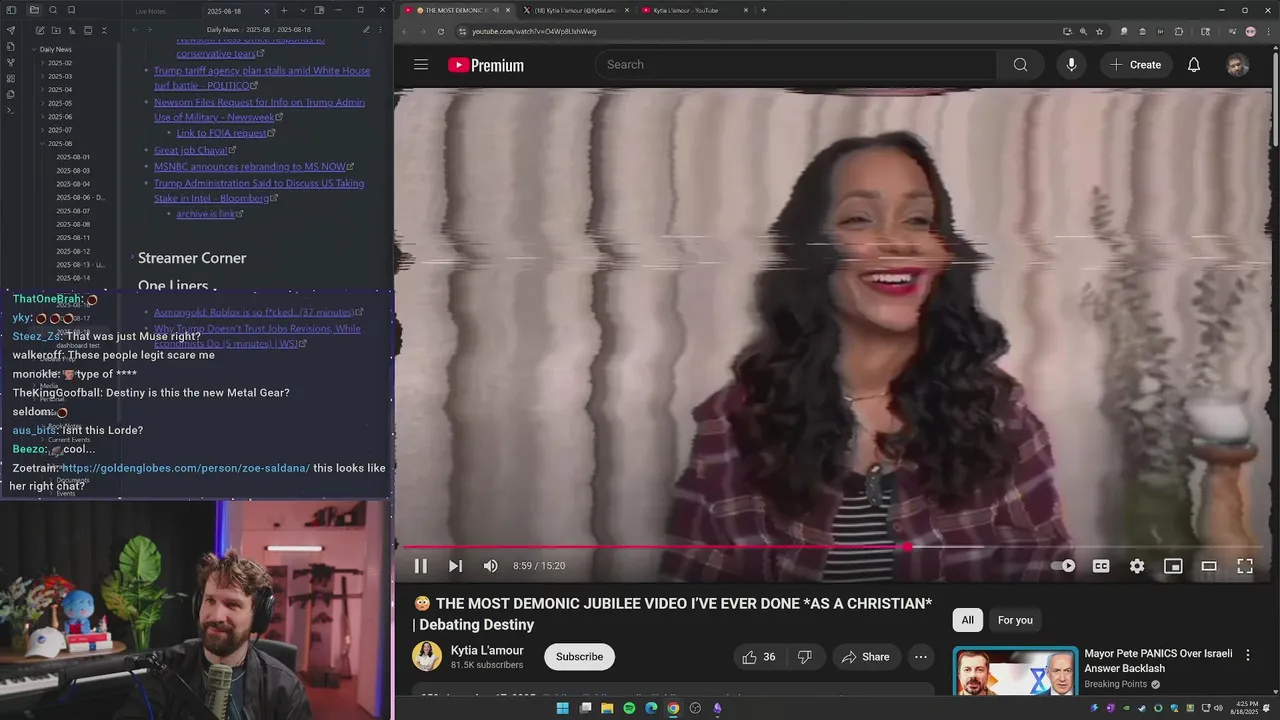Viewport: 1280px width, 720px height.
Task: Switch to the Live Notes tab in Obsidian
Action: (150, 11)
